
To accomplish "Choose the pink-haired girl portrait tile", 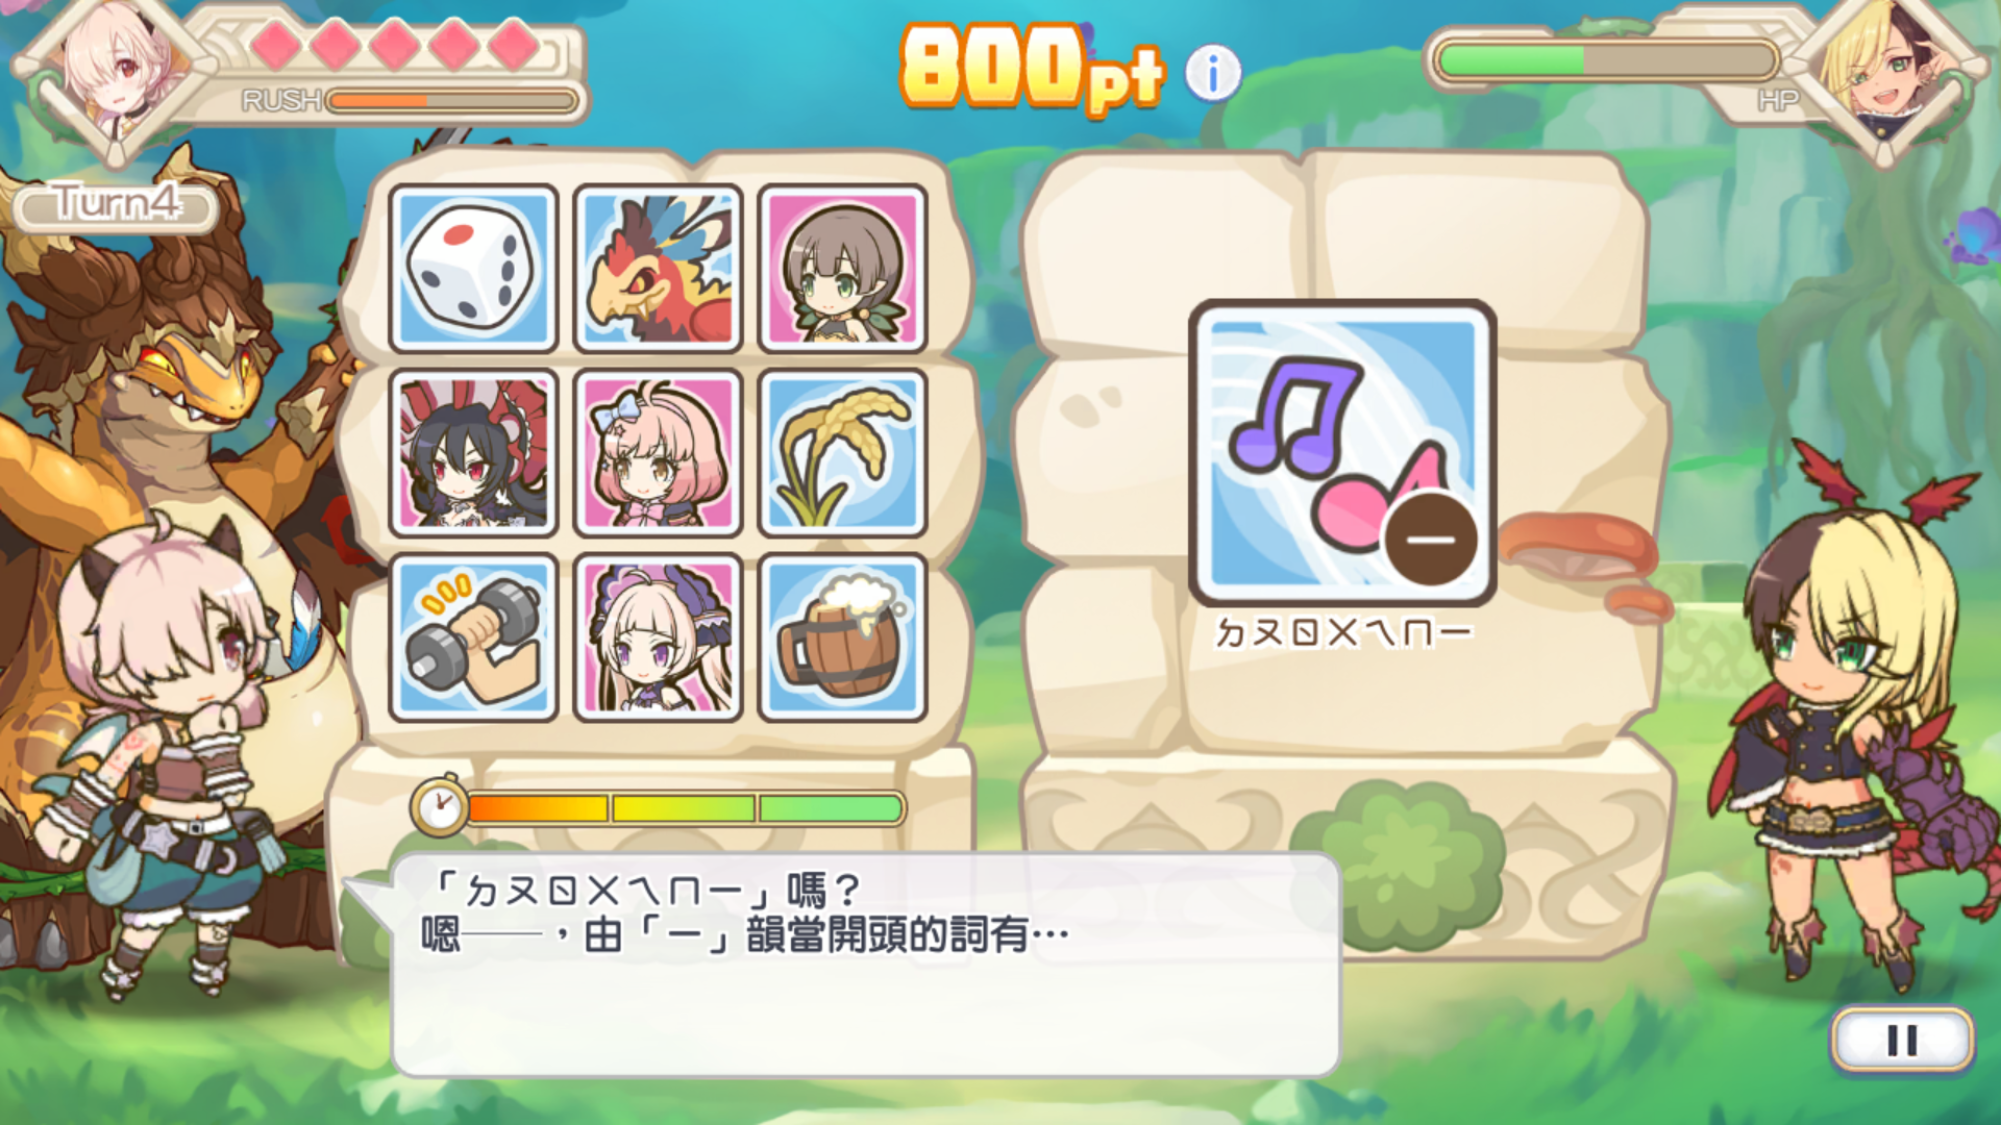I will (658, 453).
